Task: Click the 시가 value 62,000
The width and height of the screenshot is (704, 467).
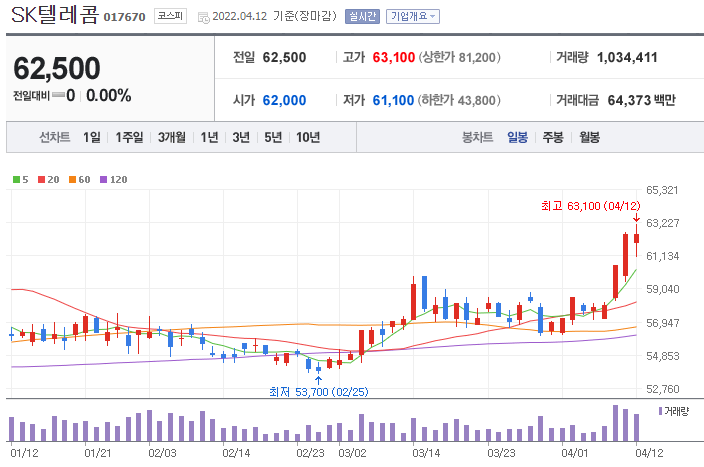Action: (x=284, y=100)
